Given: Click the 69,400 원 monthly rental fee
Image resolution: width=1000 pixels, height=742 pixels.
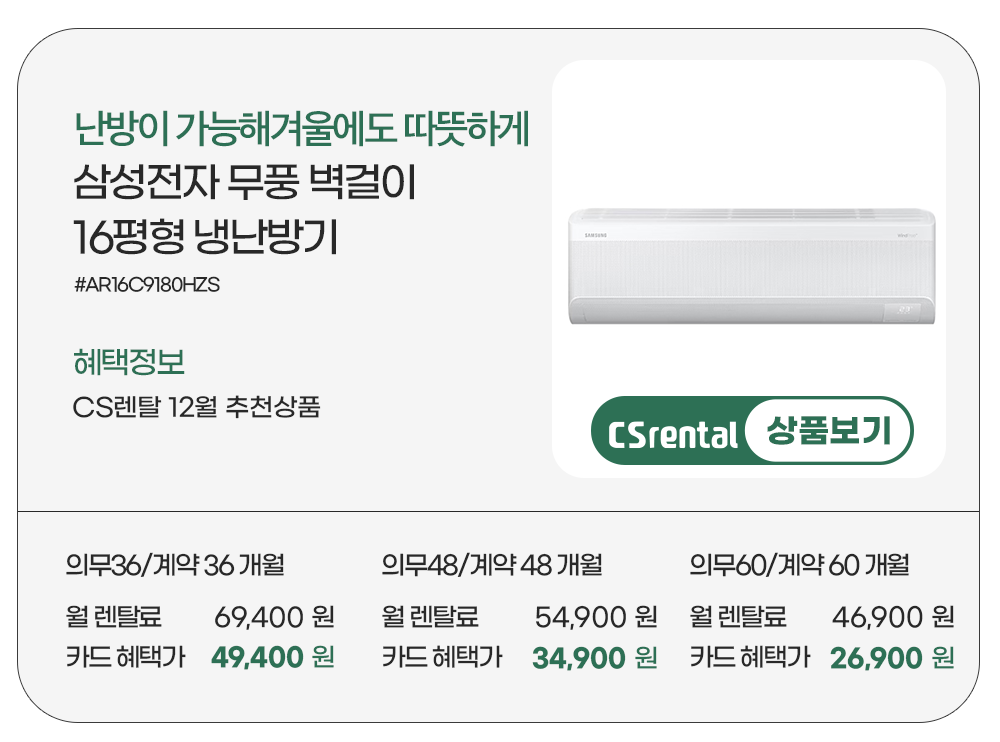Looking at the screenshot, I should click(274, 616).
